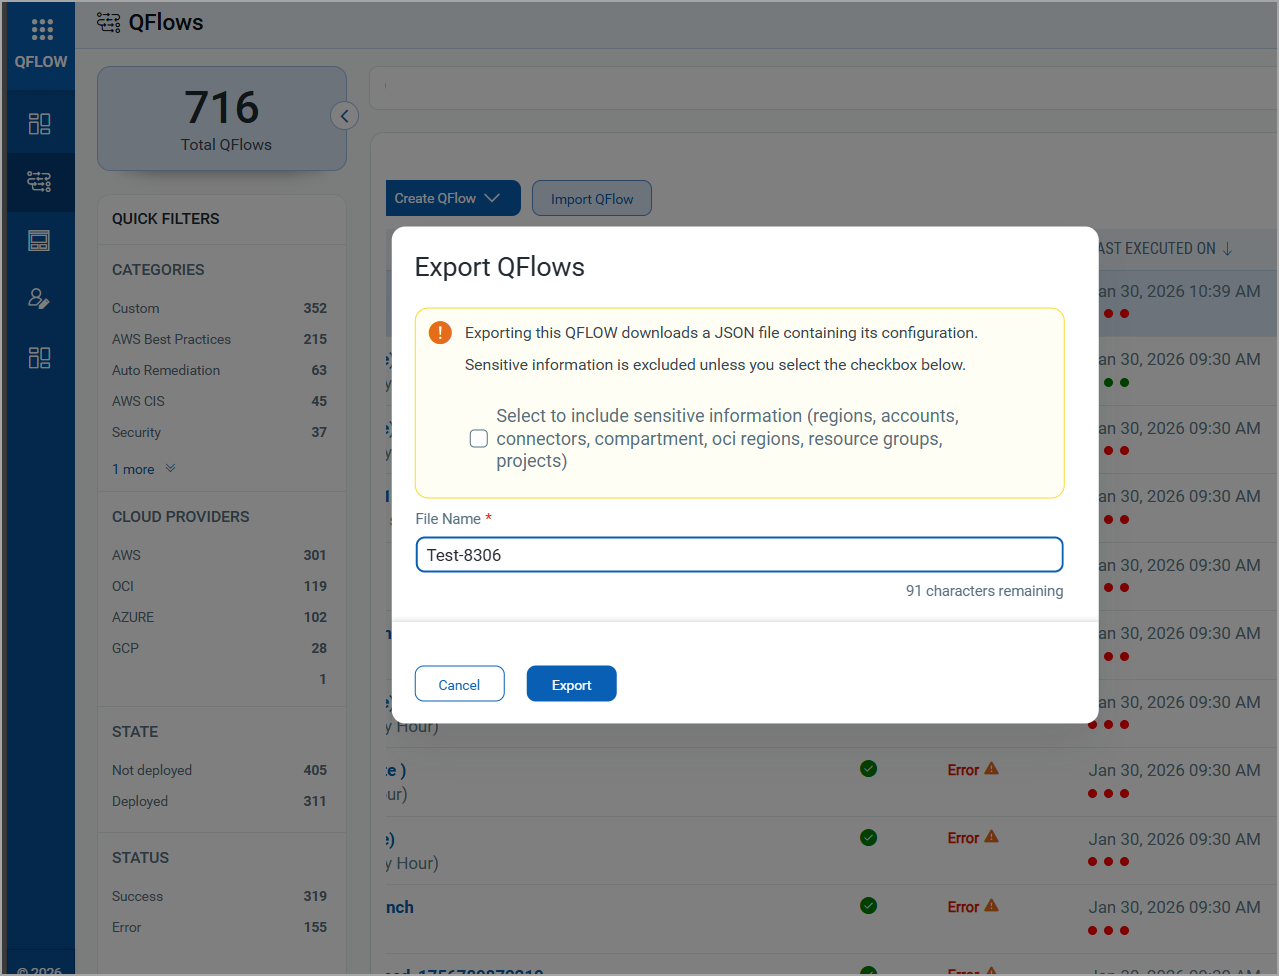Open the bottommost dashboard icon in sidebar
Screen dimensions: 1279x976
(39, 358)
